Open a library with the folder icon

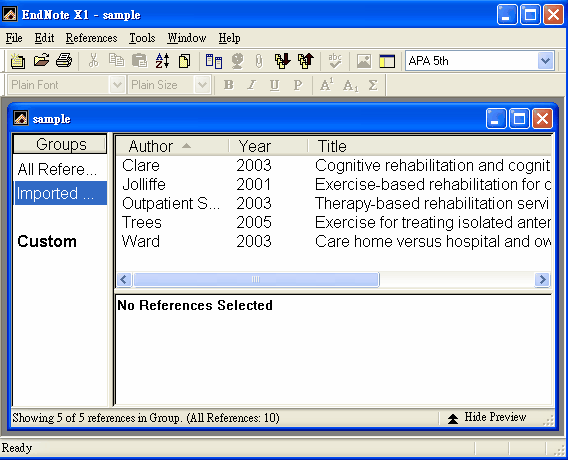coord(41,60)
